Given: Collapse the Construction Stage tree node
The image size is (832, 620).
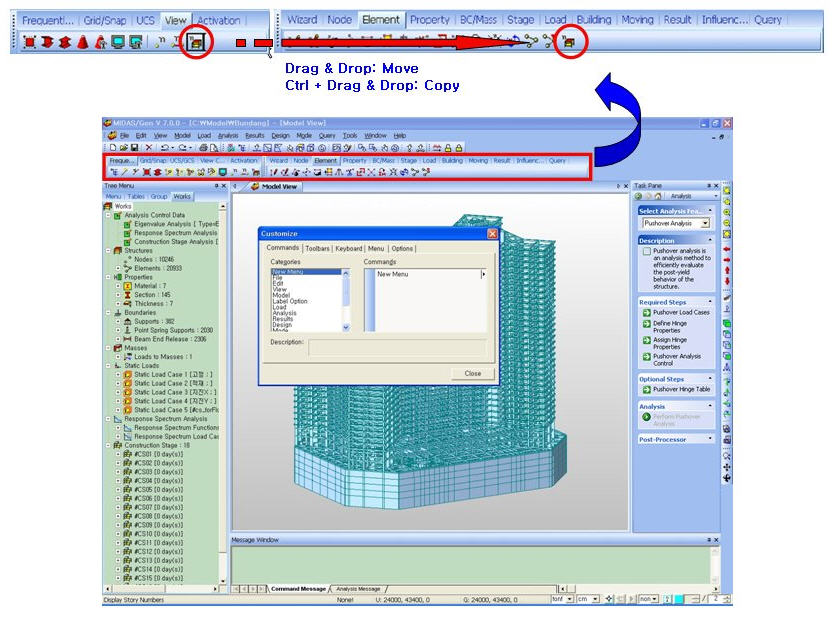Looking at the screenshot, I should point(109,445).
